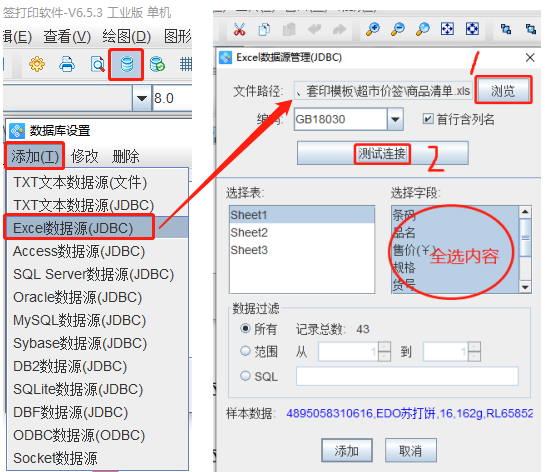Select the 范围 radio button
549x472 pixels.
point(245,350)
